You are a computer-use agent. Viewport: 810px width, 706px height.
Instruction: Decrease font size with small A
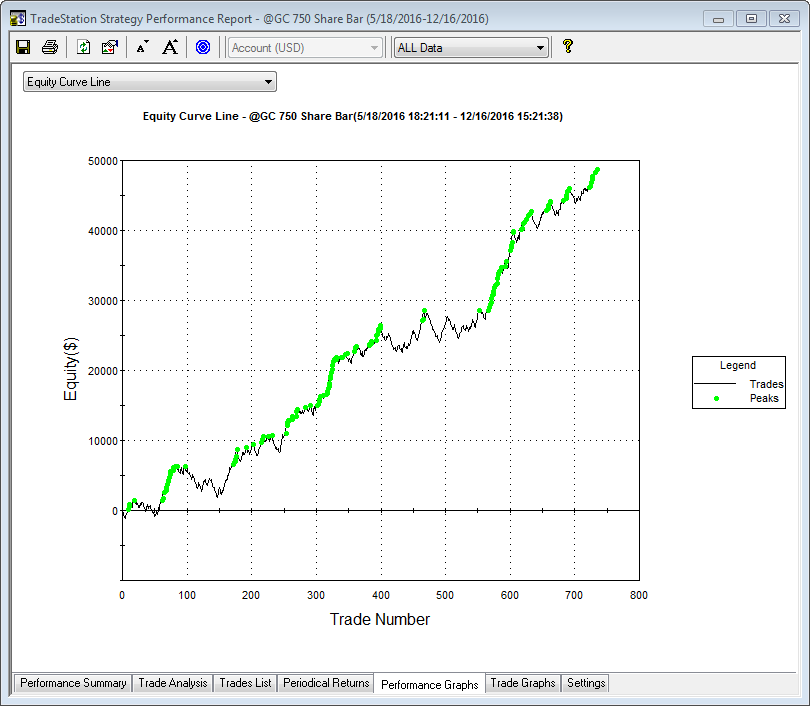tap(142, 47)
